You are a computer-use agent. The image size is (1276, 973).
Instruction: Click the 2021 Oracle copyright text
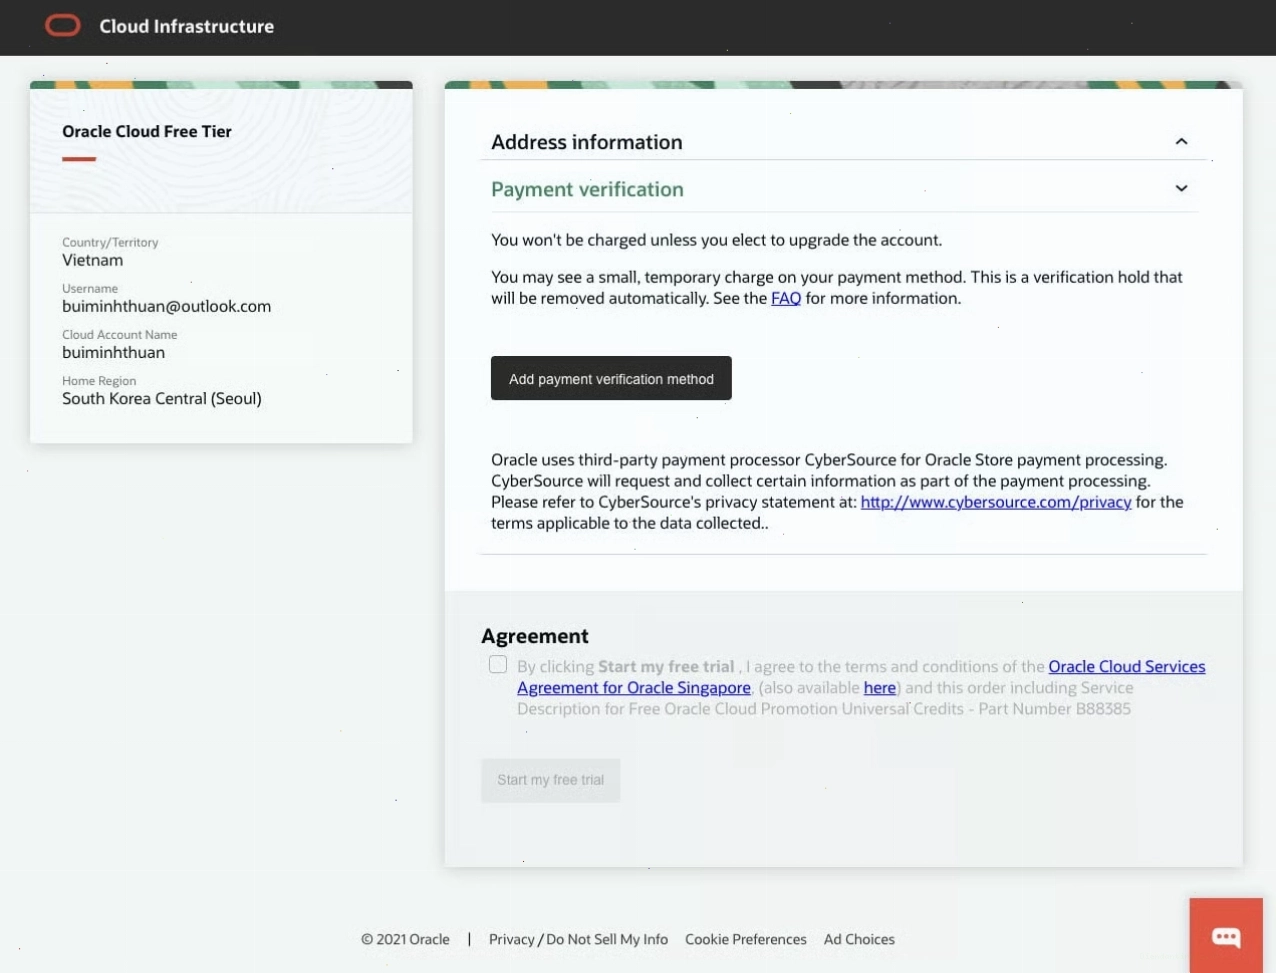(x=405, y=939)
